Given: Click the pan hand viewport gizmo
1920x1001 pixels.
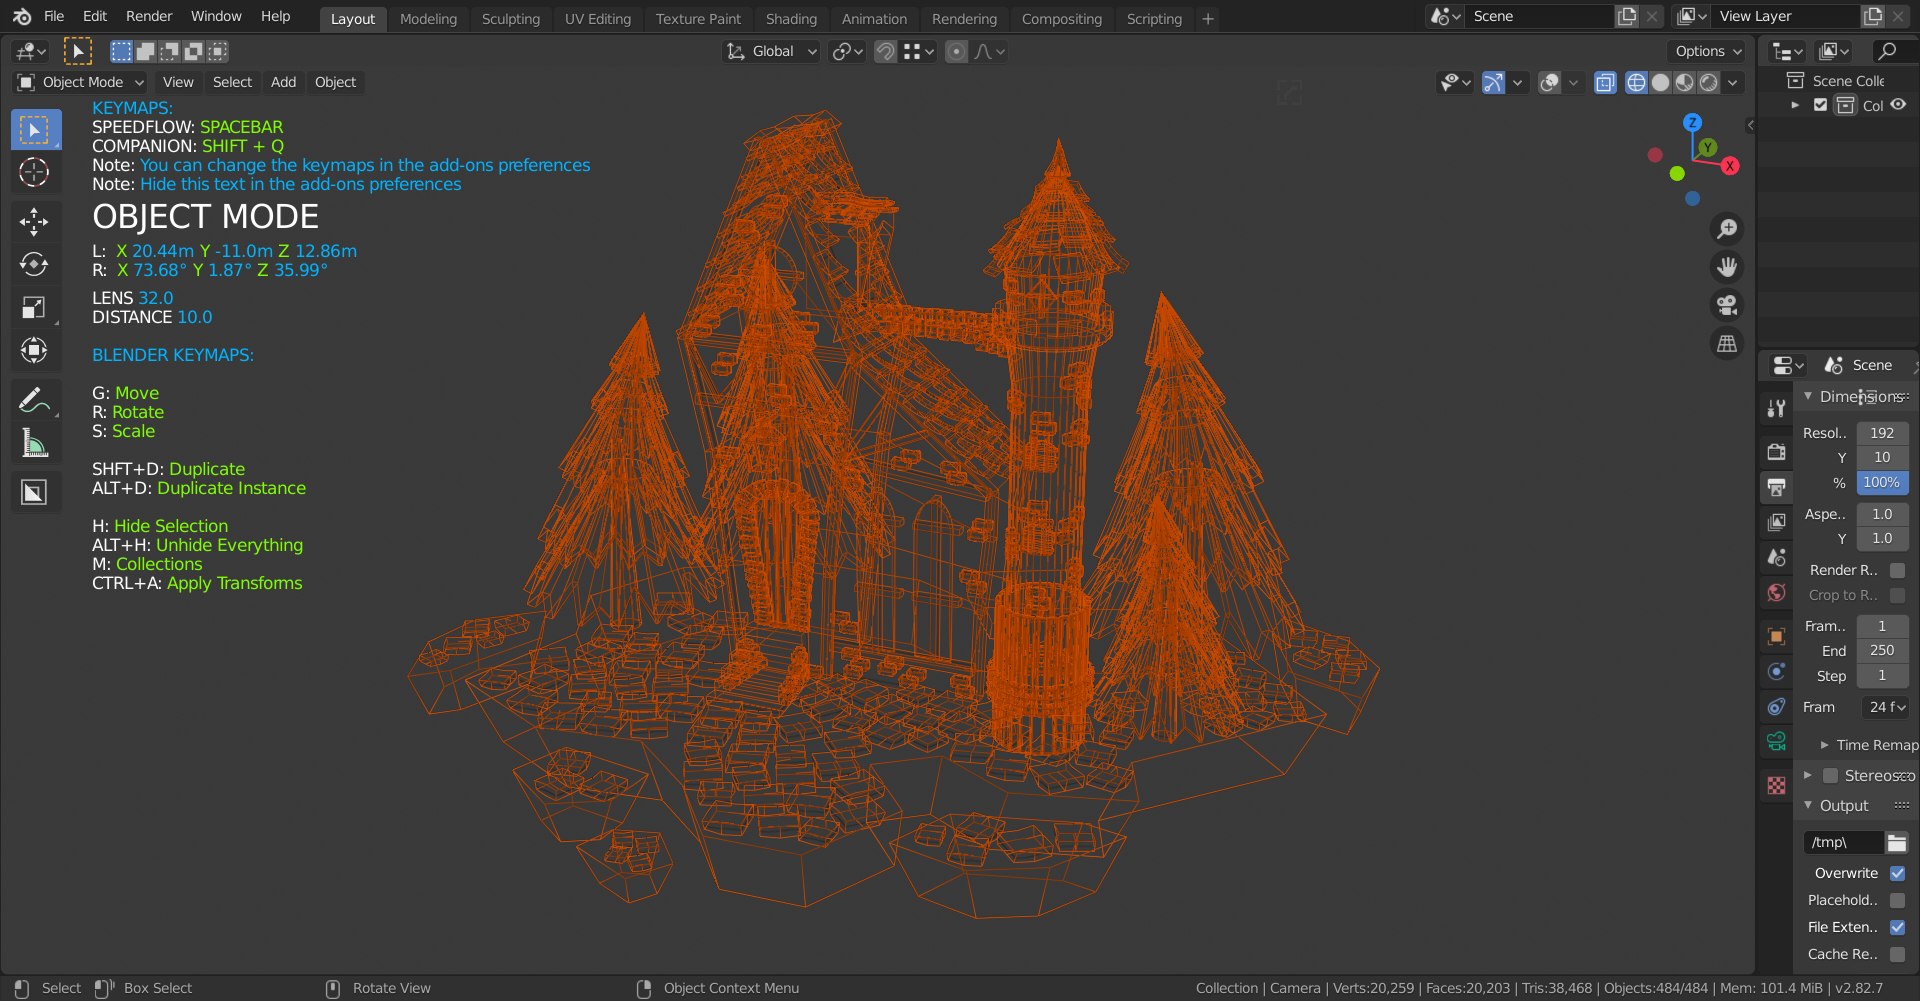Looking at the screenshot, I should click(1727, 267).
